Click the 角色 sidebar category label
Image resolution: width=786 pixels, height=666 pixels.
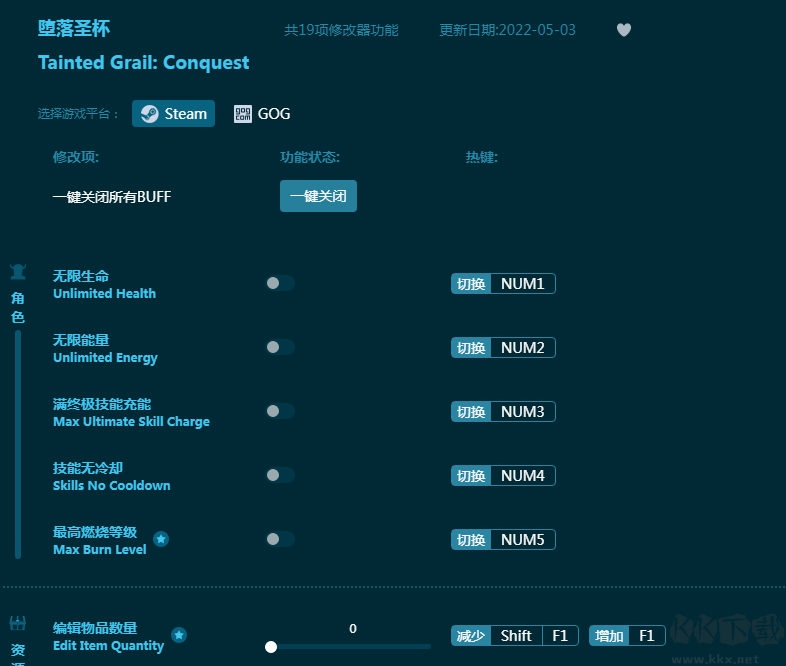click(18, 308)
